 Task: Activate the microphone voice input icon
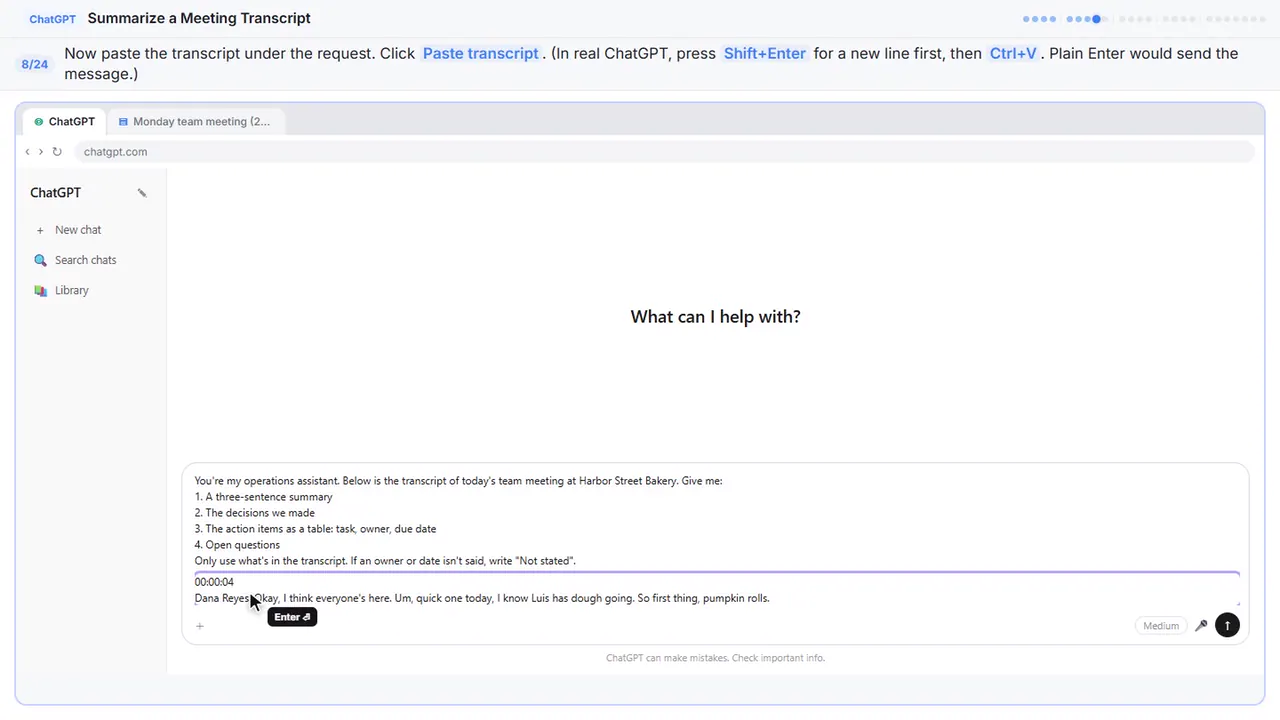[x=1201, y=626]
